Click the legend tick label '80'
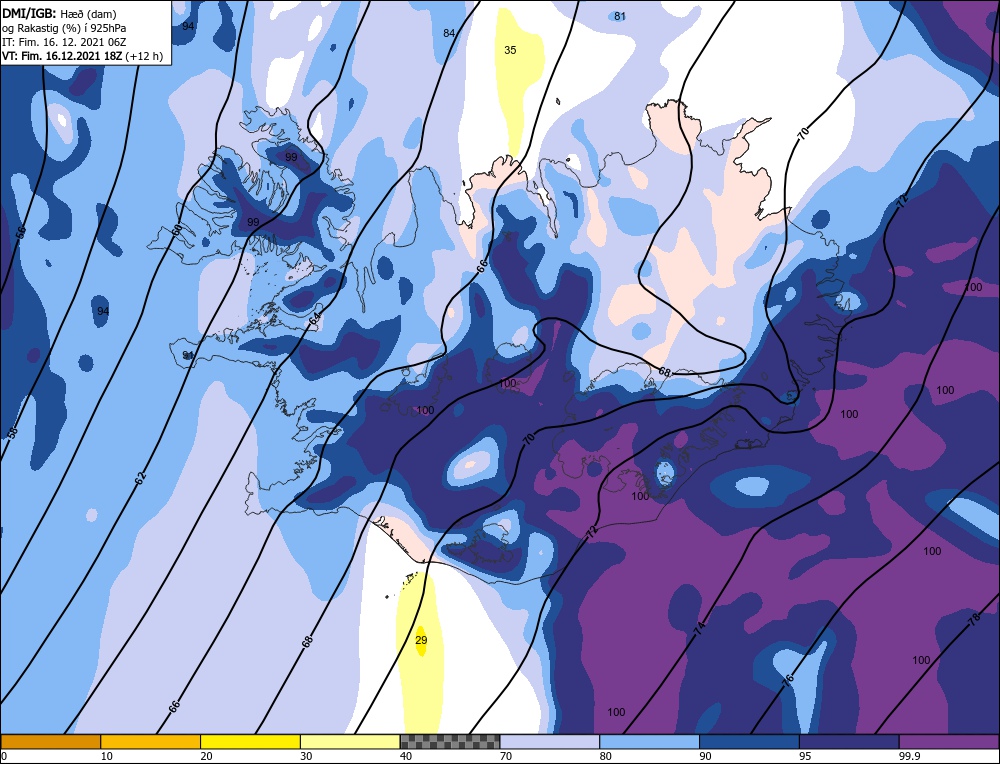This screenshot has width=1000, height=764. pos(606,756)
